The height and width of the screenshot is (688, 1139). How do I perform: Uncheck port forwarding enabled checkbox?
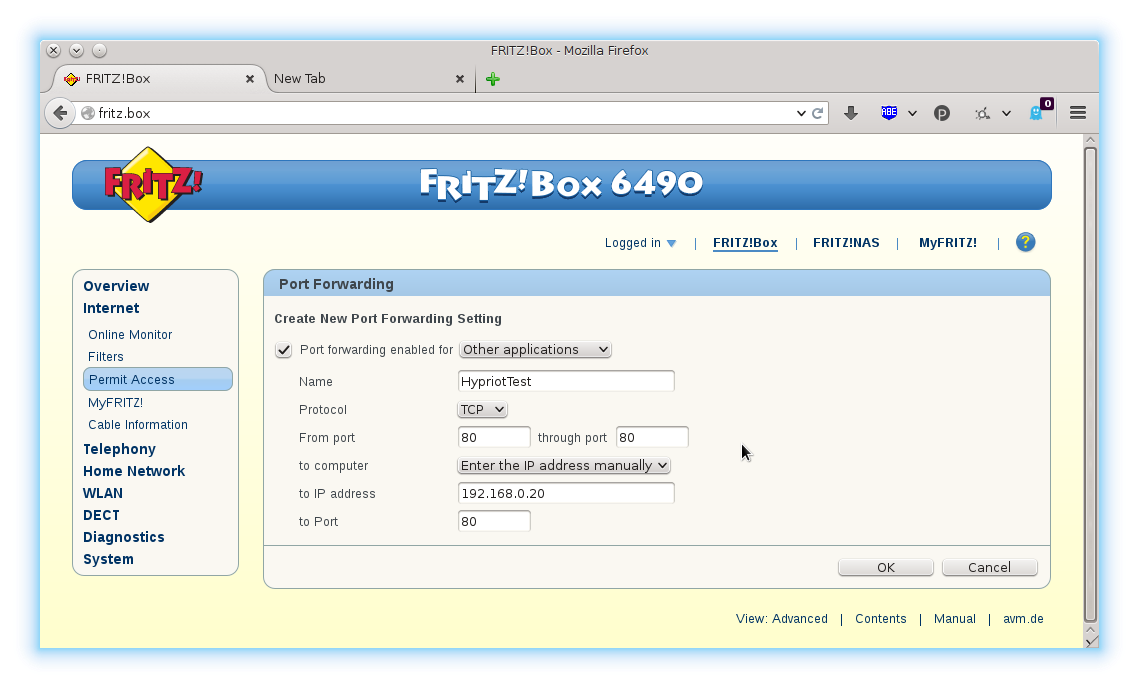tap(283, 350)
